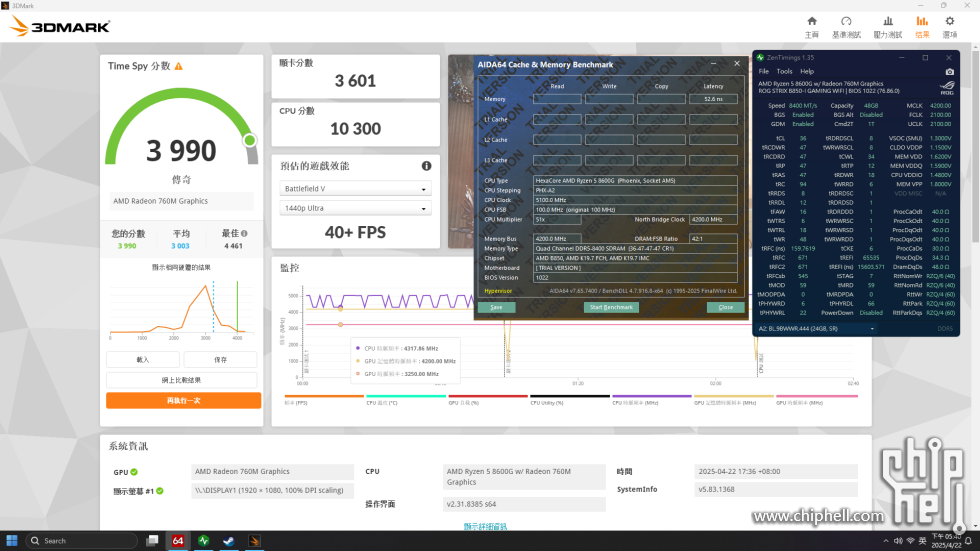980x551 pixels.
Task: Open Task View from the taskbar
Action: tap(152, 540)
